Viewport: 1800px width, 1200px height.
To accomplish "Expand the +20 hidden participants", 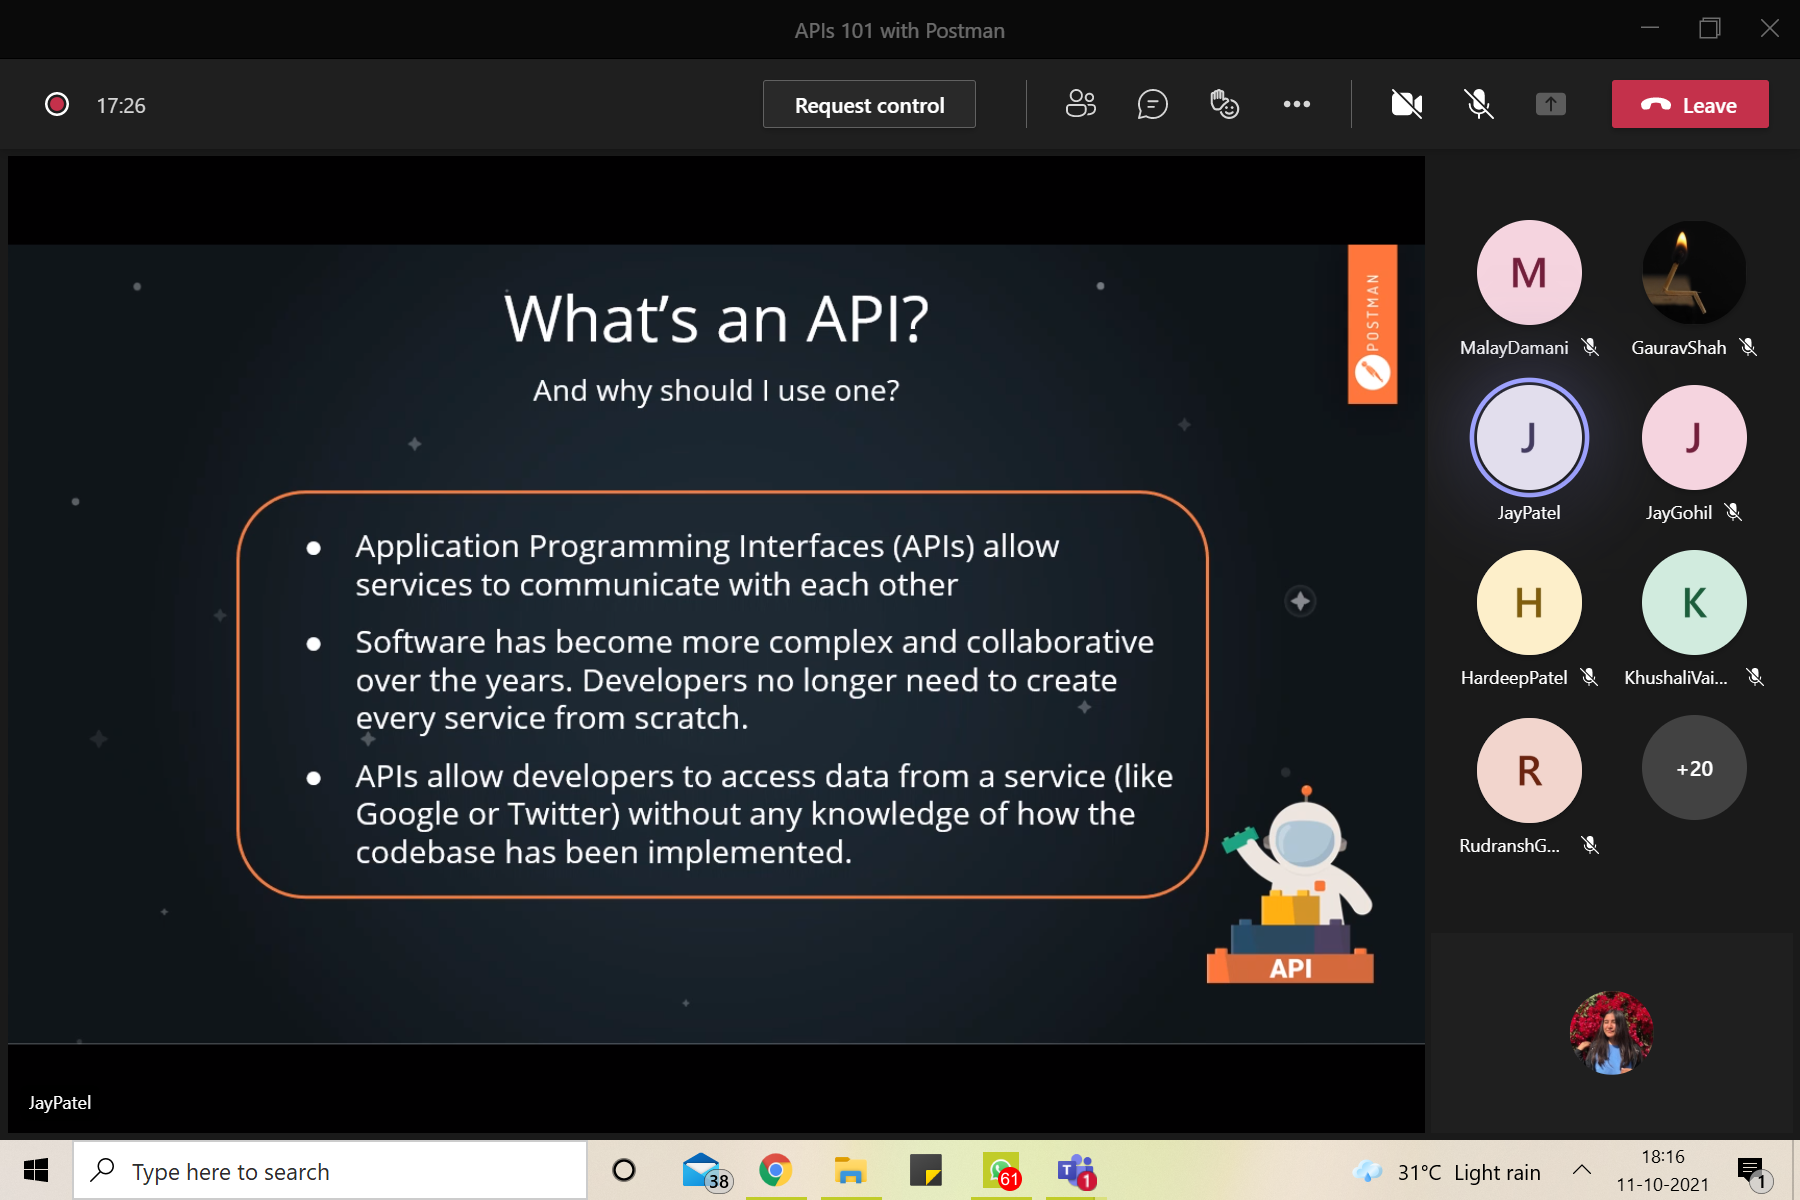I will (x=1693, y=768).
